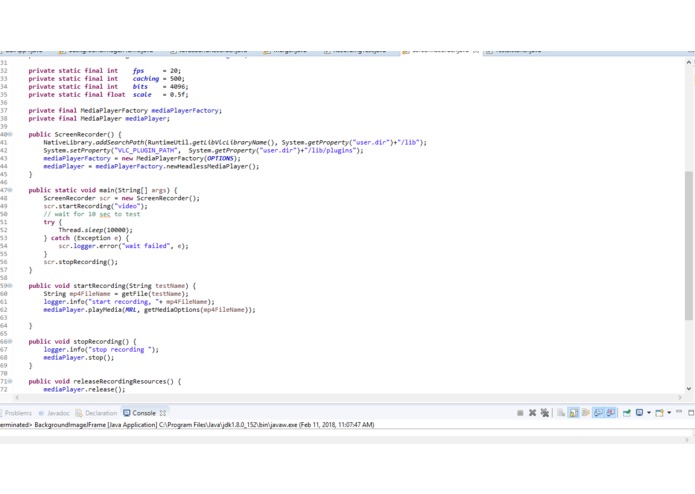Switch to the Javadoc tab
The height and width of the screenshot is (494, 695).
54,413
